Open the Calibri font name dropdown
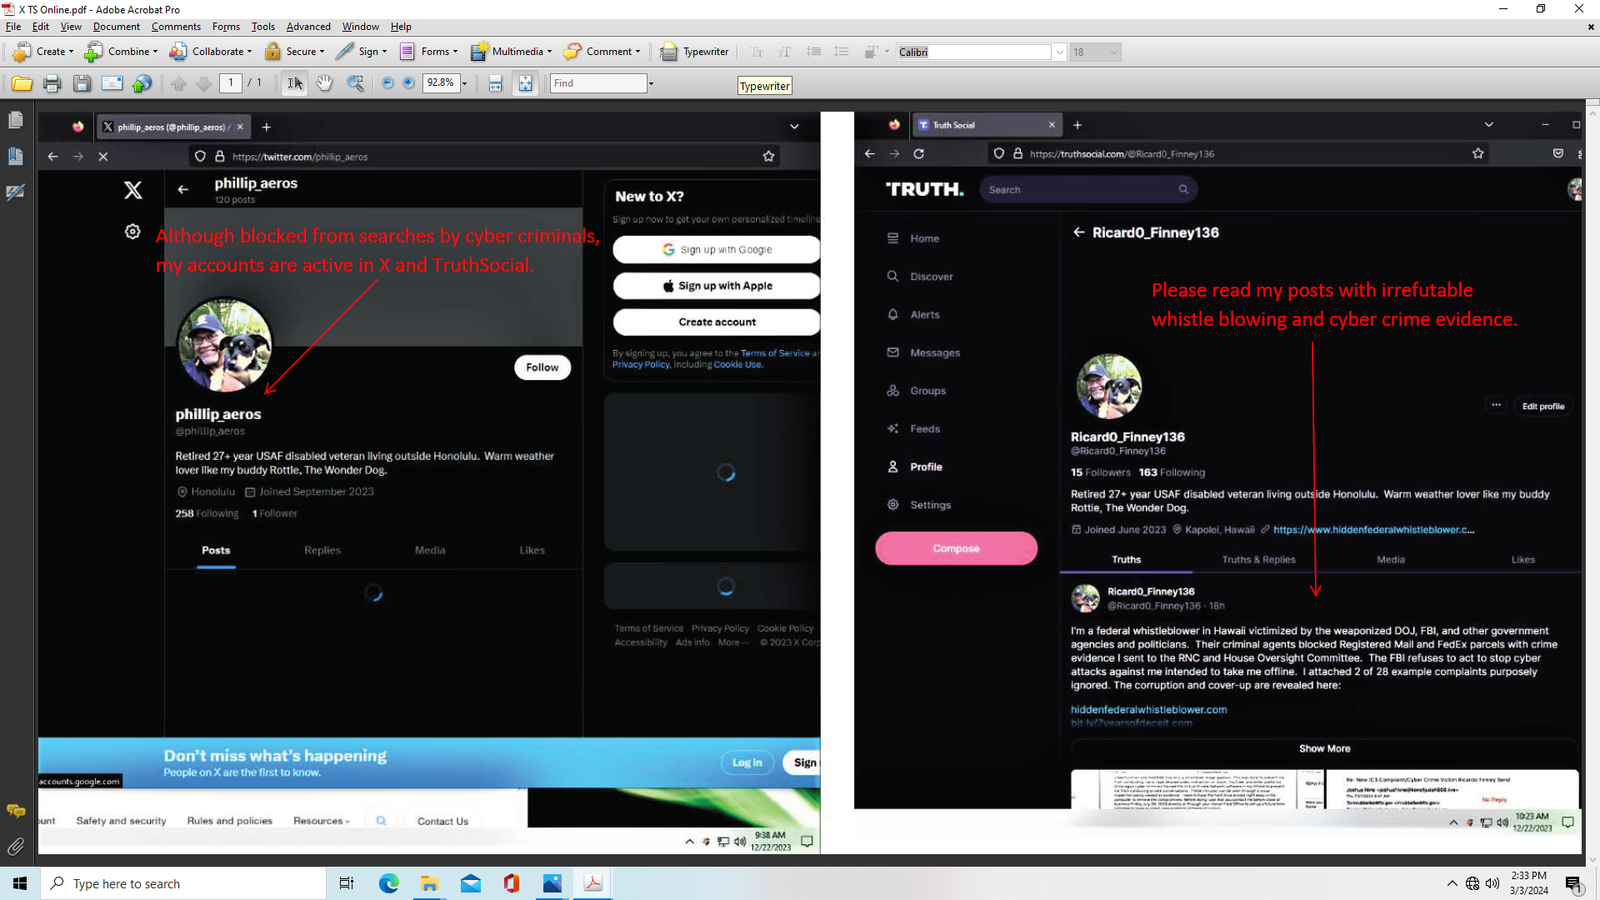Screen dimensions: 1600x900 1059,52
